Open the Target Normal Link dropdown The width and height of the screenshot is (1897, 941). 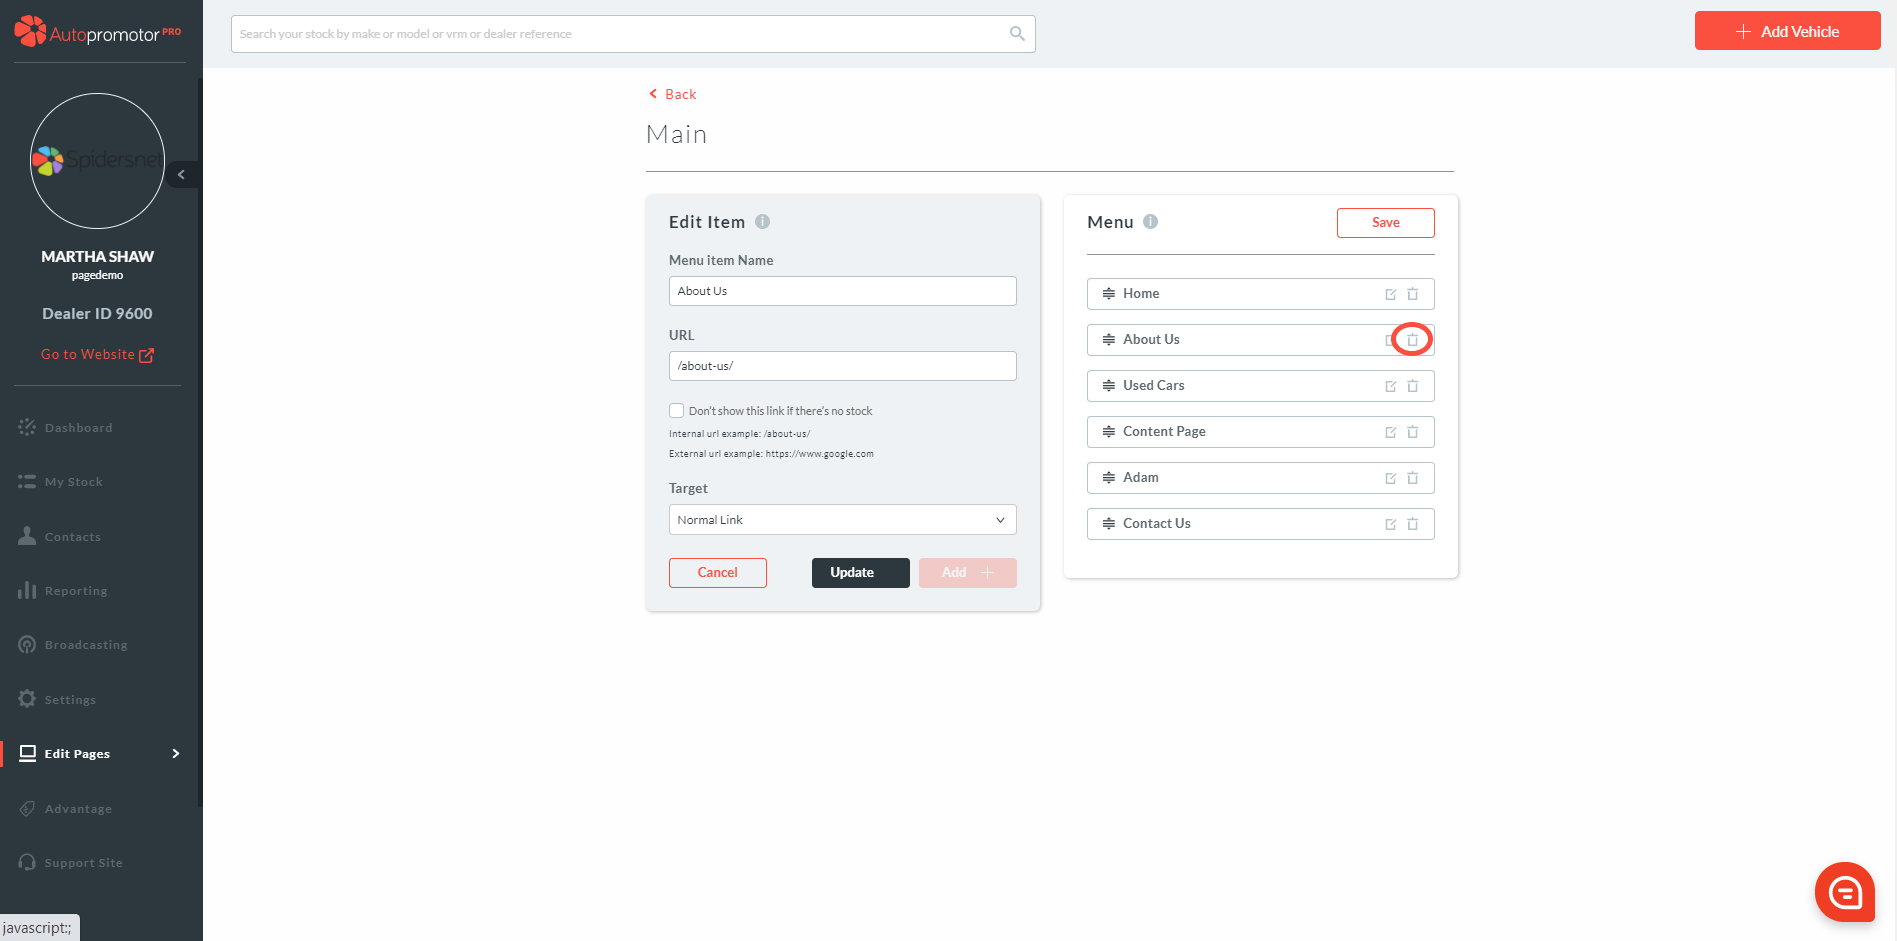842,520
